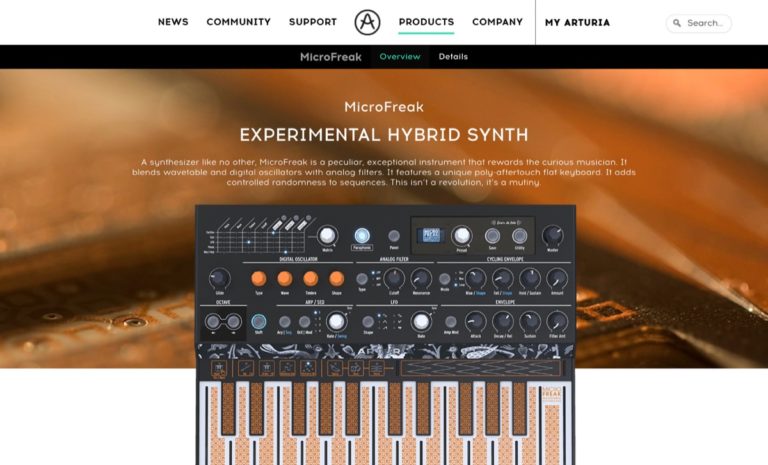Click the small OLED display screen
The width and height of the screenshot is (768, 465).
pyautogui.click(x=431, y=235)
